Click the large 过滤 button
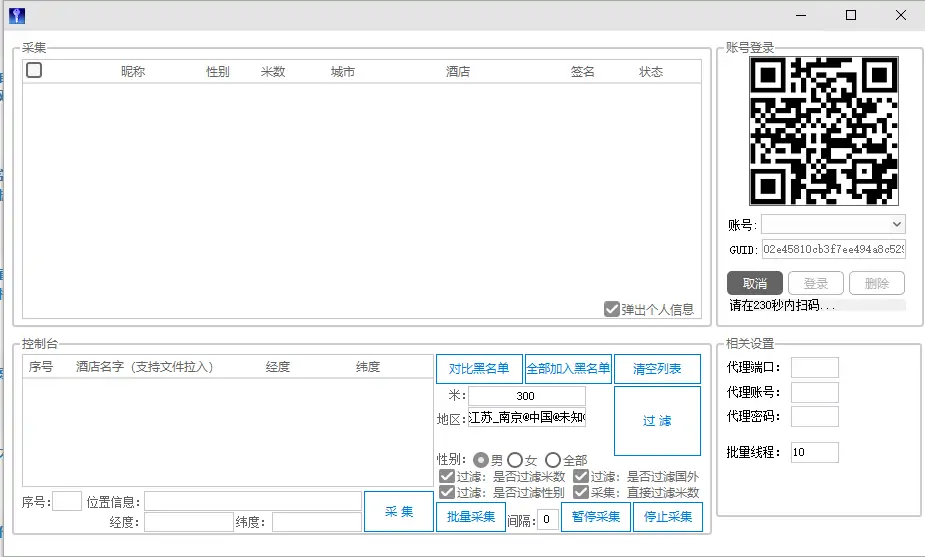The height and width of the screenshot is (557, 925). [657, 421]
